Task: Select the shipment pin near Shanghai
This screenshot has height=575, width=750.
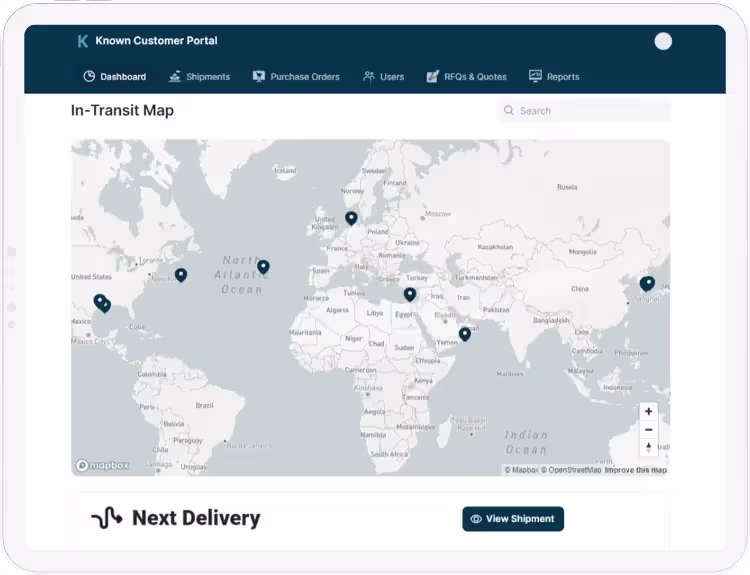Action: 647,284
